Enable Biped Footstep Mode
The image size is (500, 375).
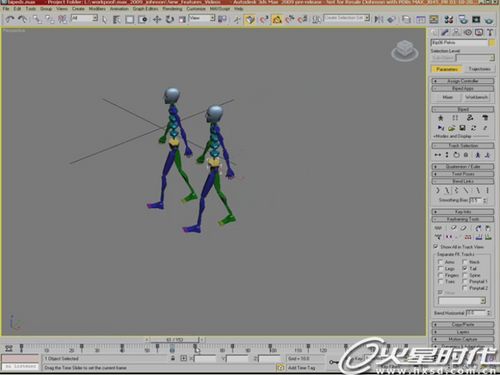pyautogui.click(x=455, y=118)
